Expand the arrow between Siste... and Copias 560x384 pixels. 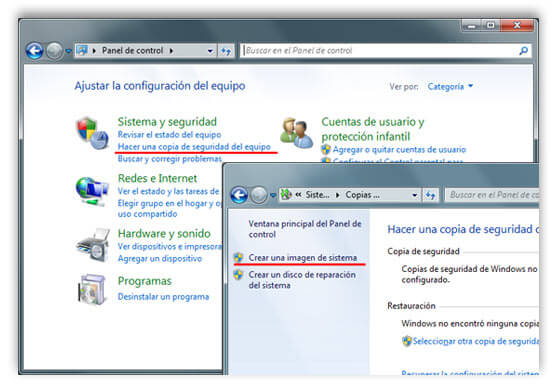click(338, 195)
